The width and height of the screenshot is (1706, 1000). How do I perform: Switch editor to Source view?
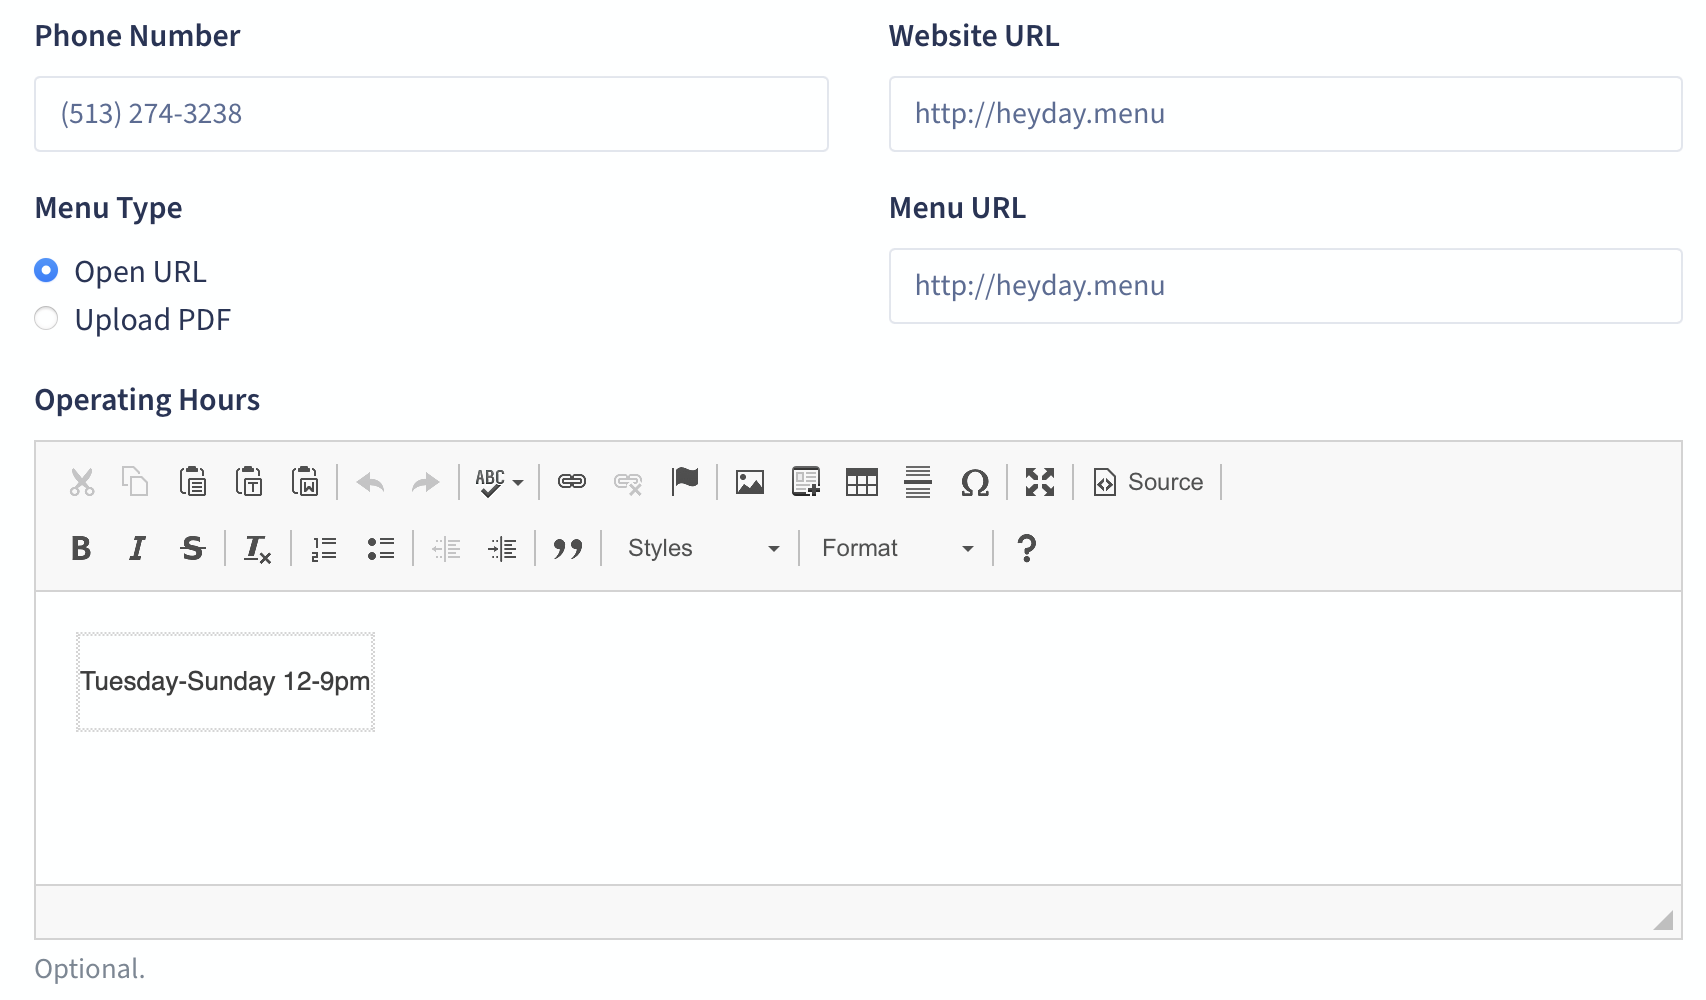[1148, 482]
